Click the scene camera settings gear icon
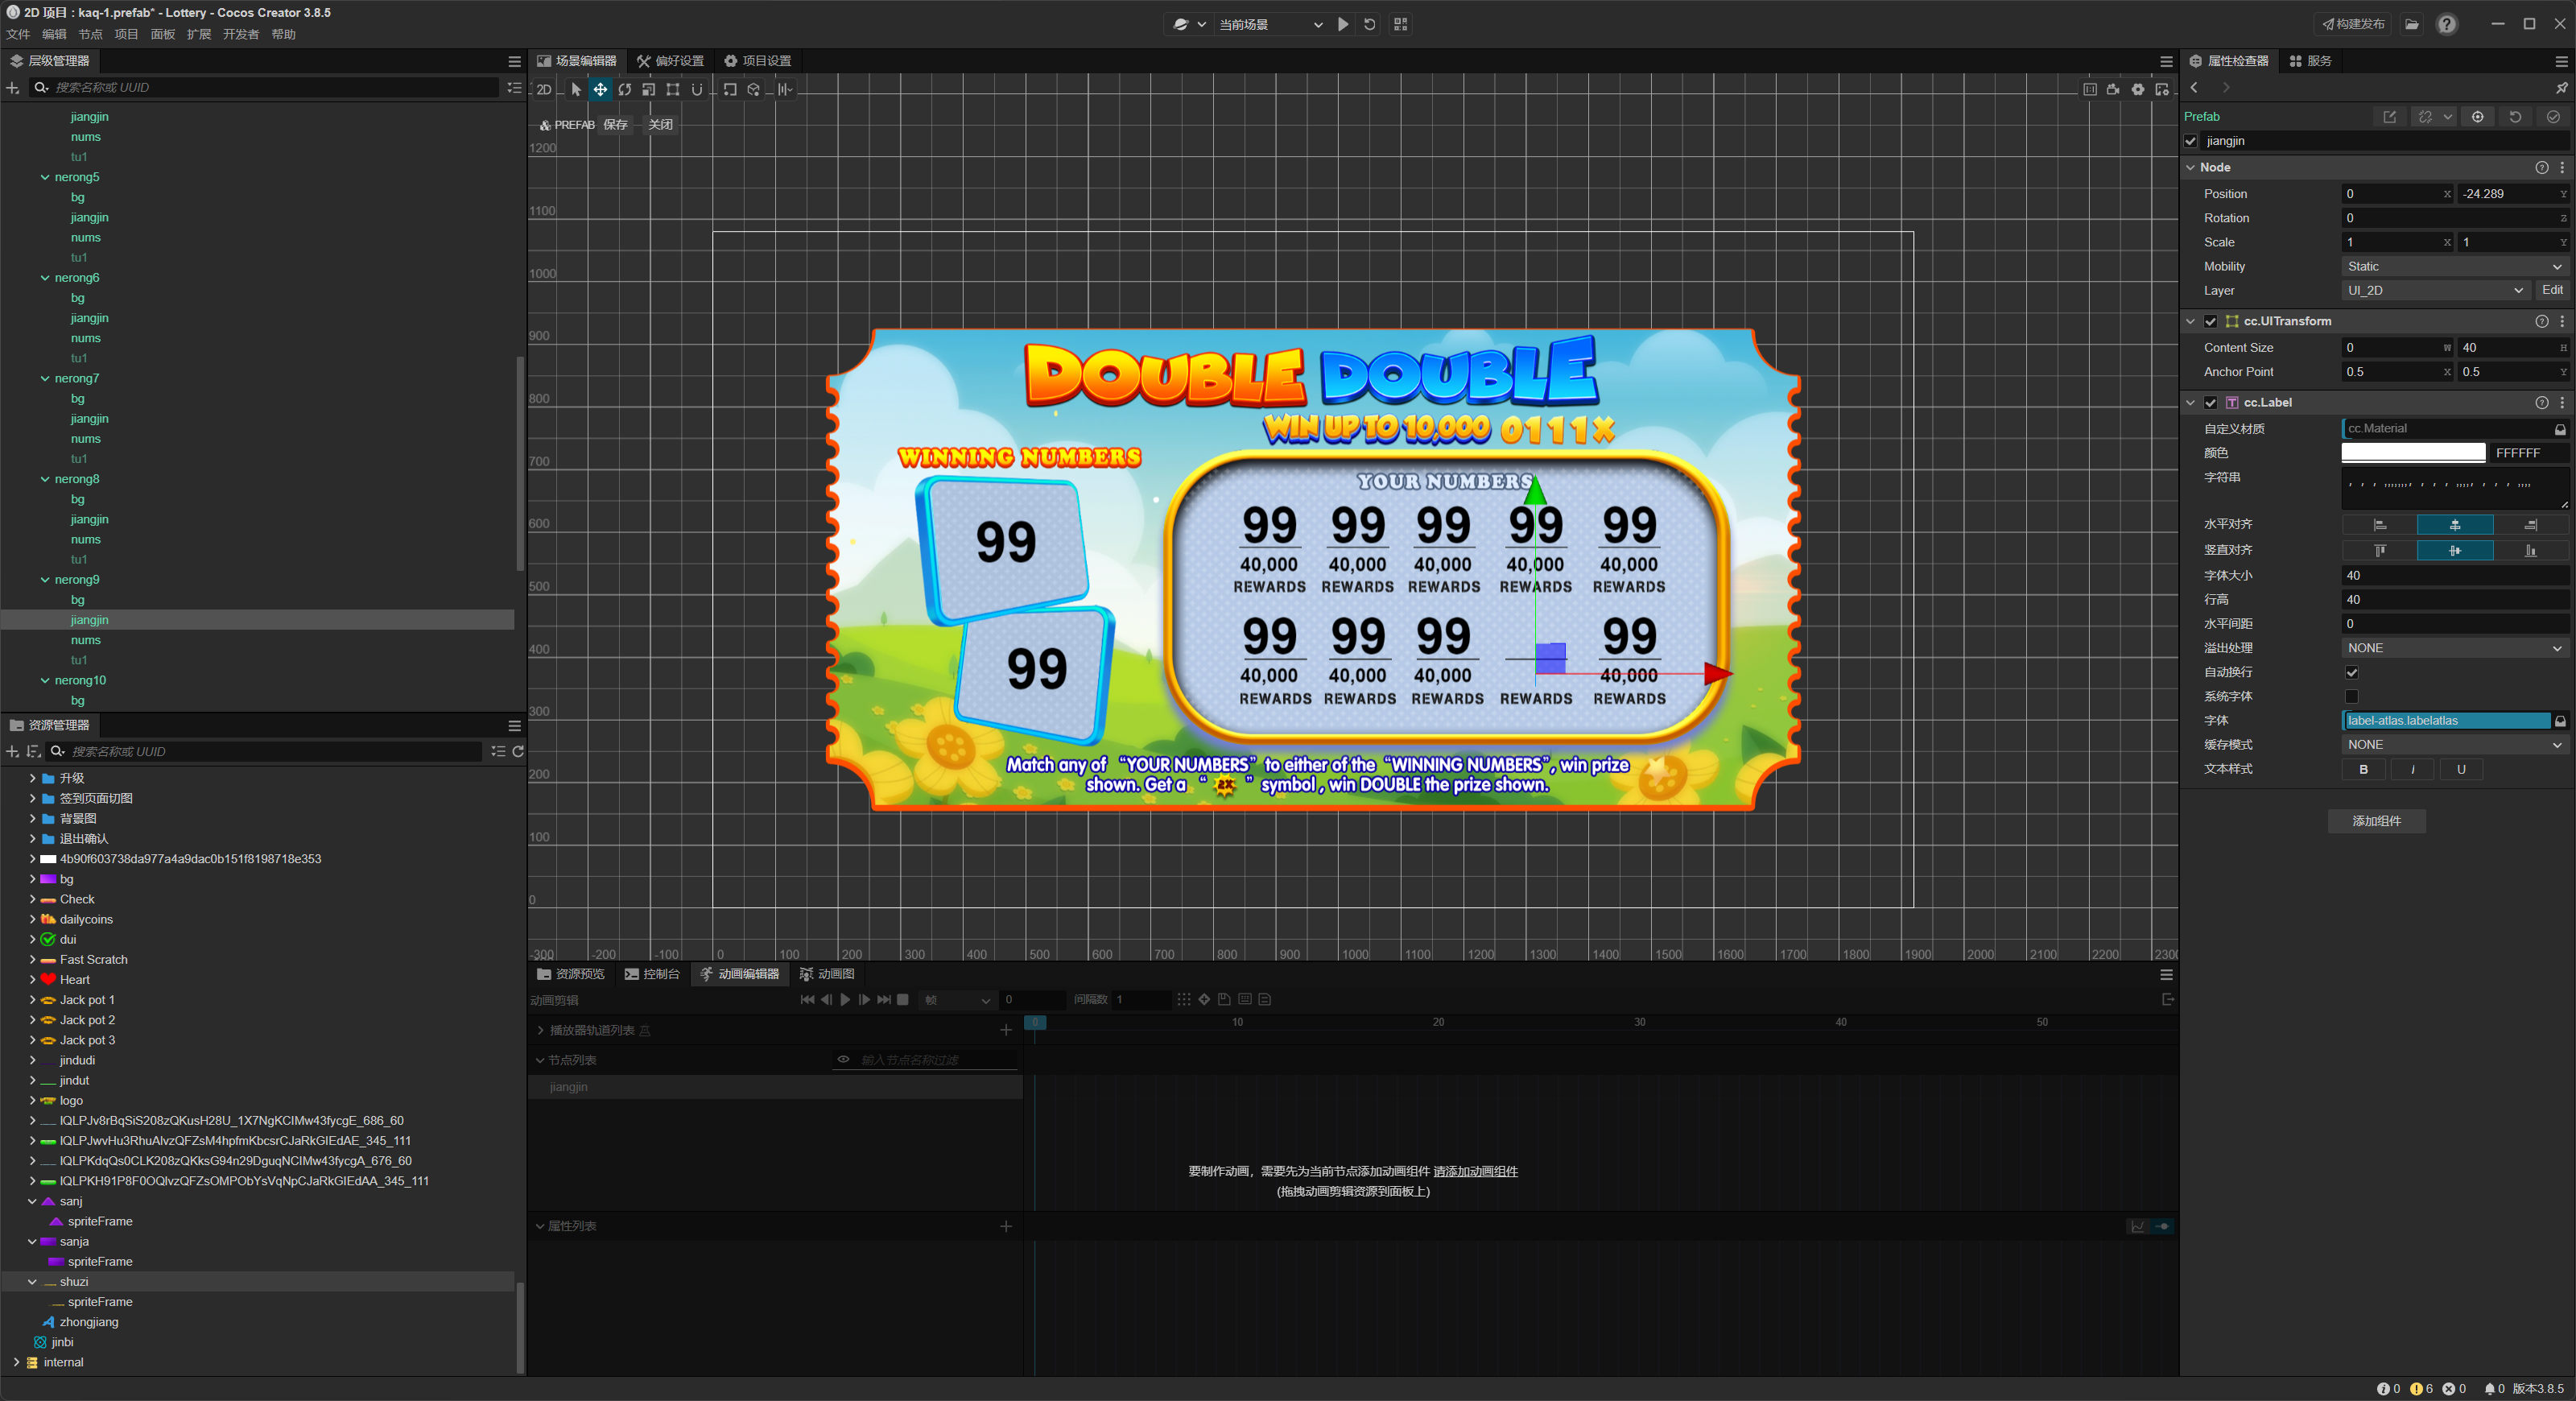 [2138, 90]
